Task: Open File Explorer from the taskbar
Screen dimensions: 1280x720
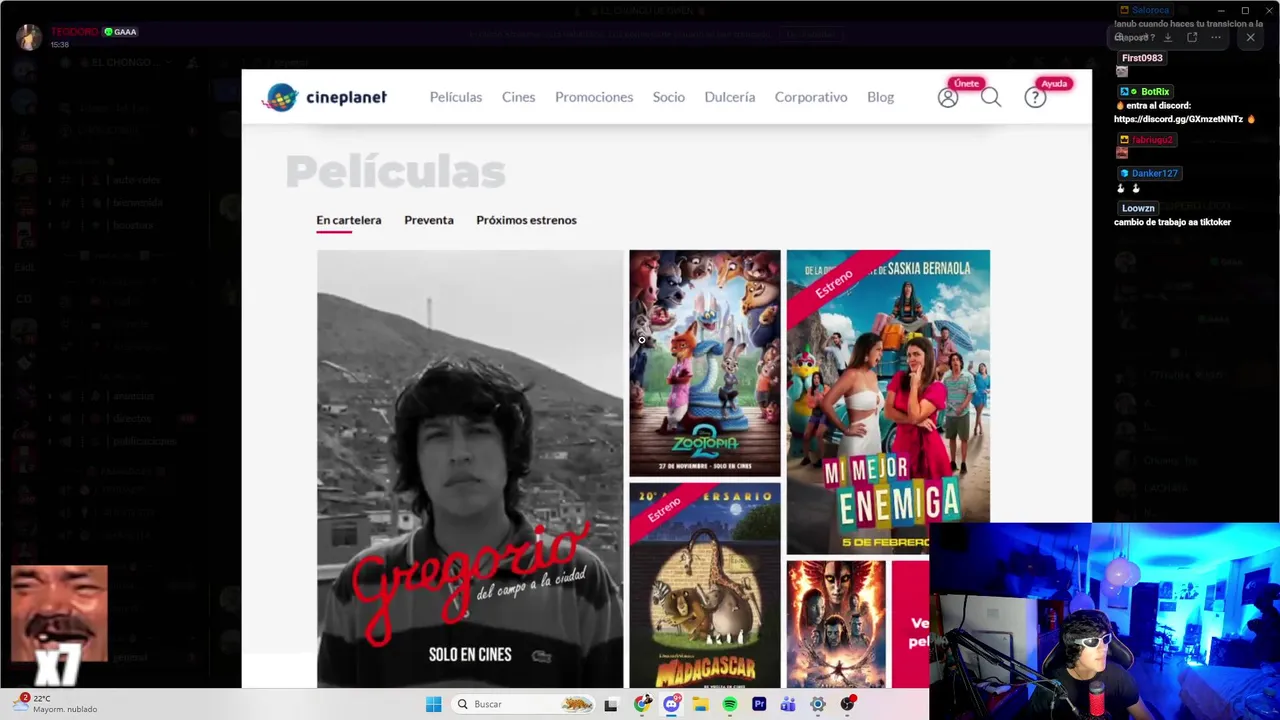Action: (x=700, y=704)
